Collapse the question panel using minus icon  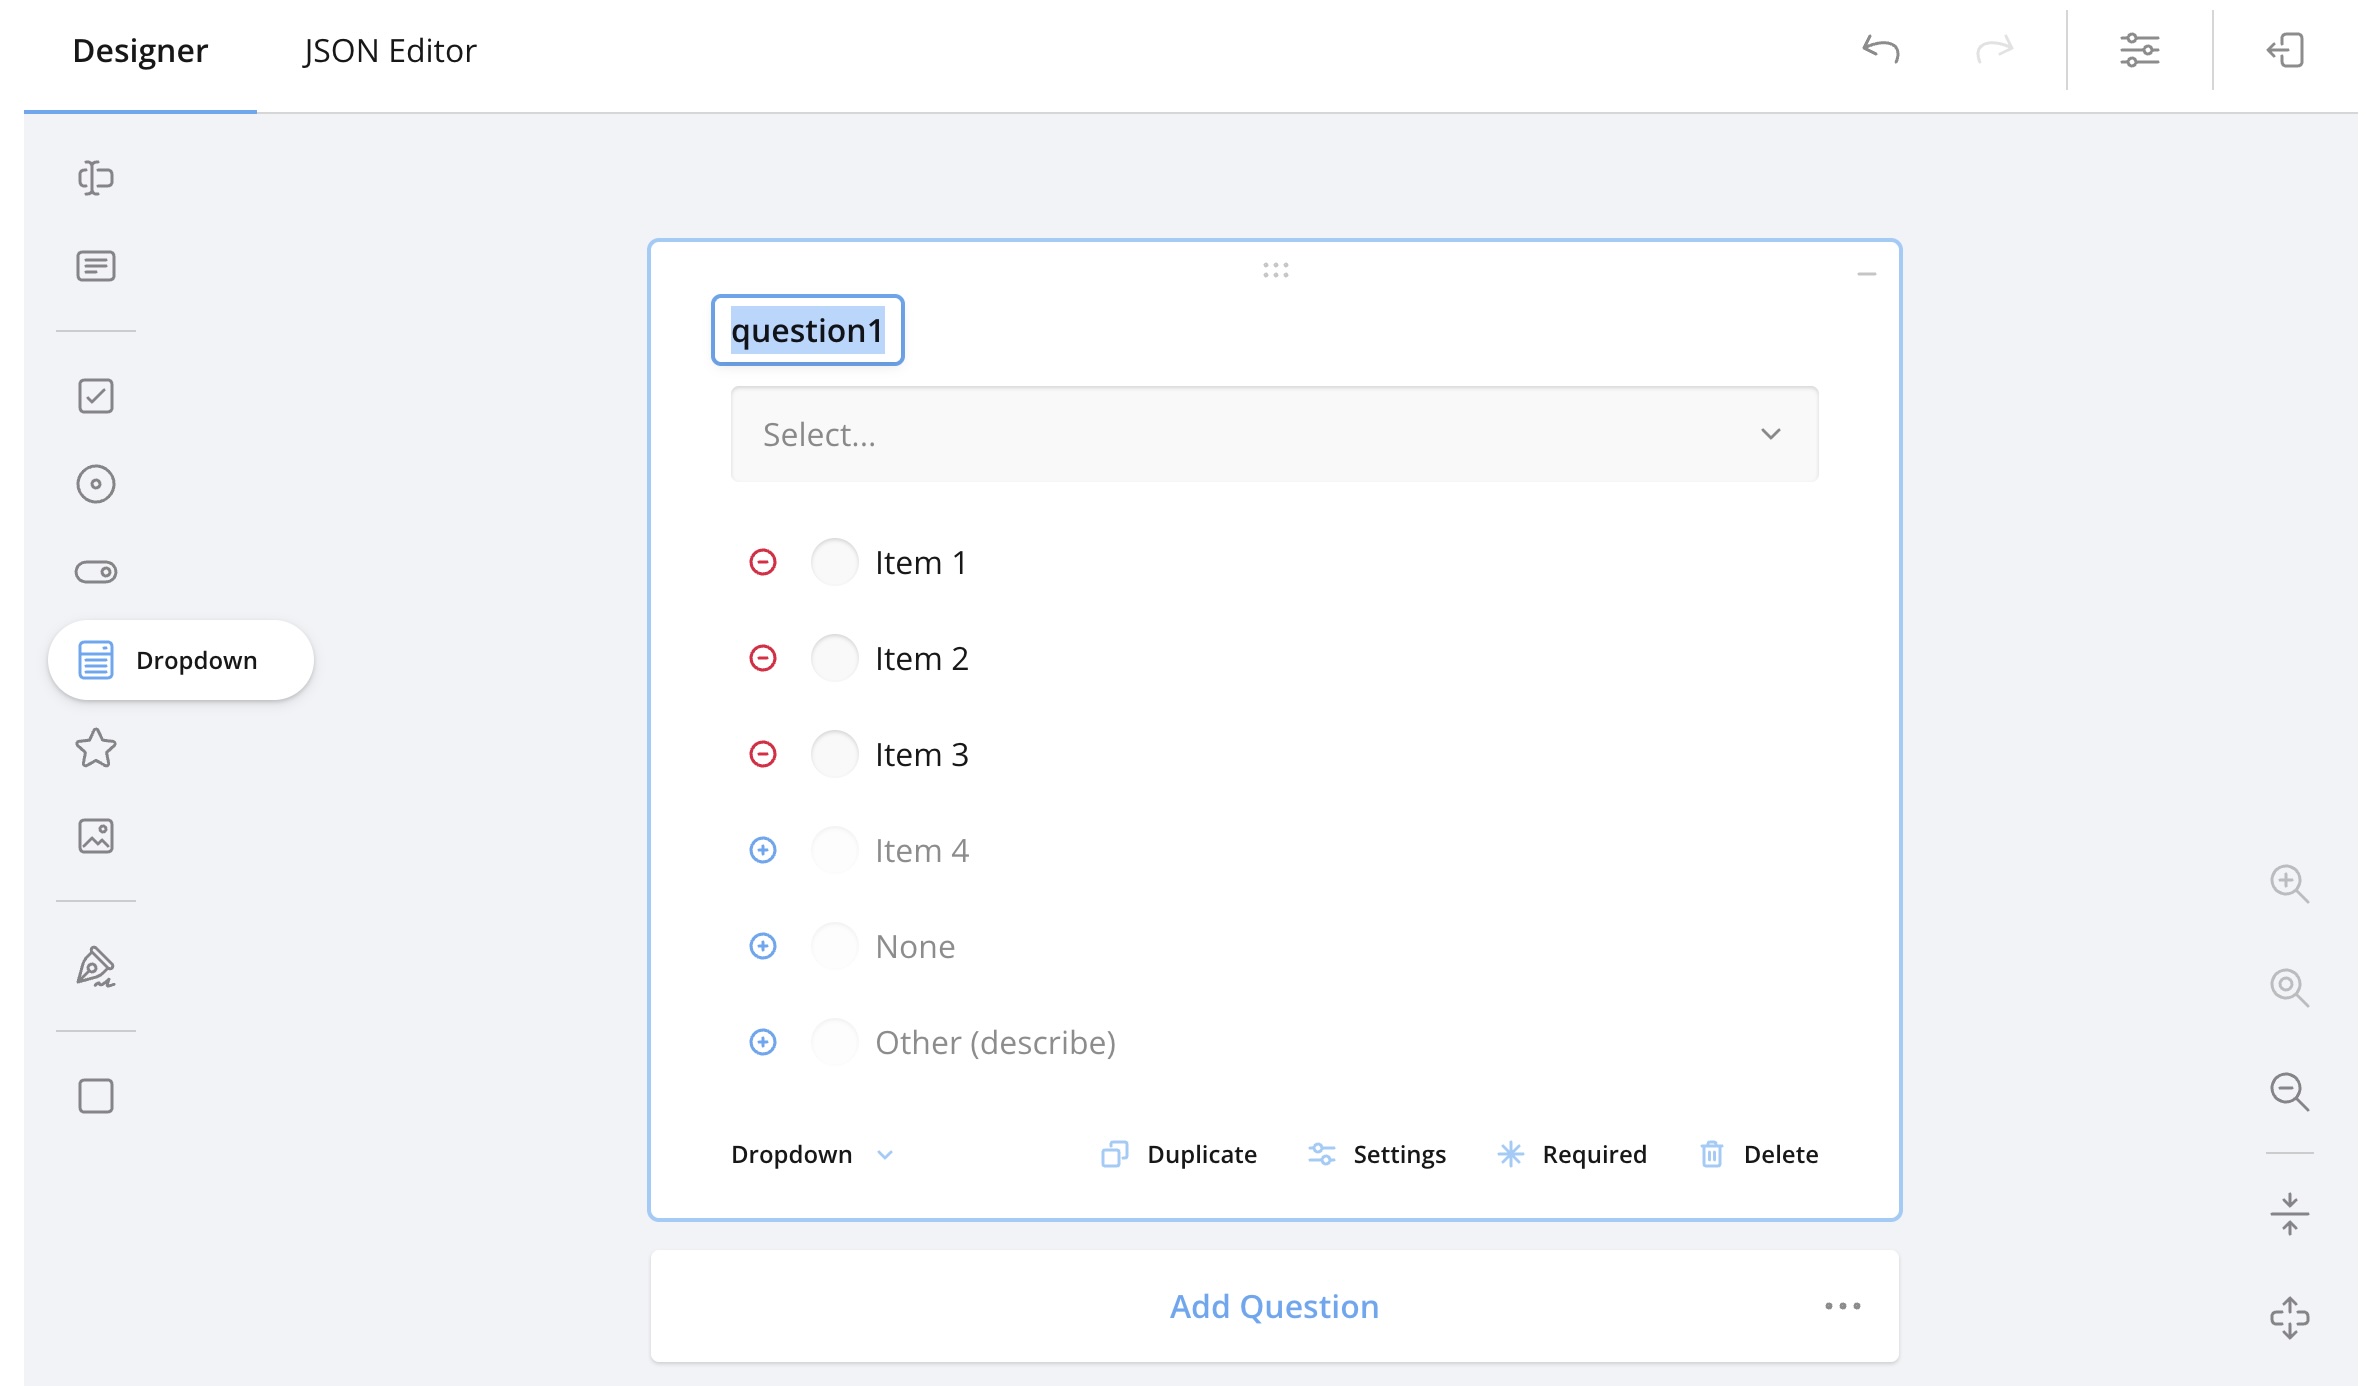pos(1866,274)
